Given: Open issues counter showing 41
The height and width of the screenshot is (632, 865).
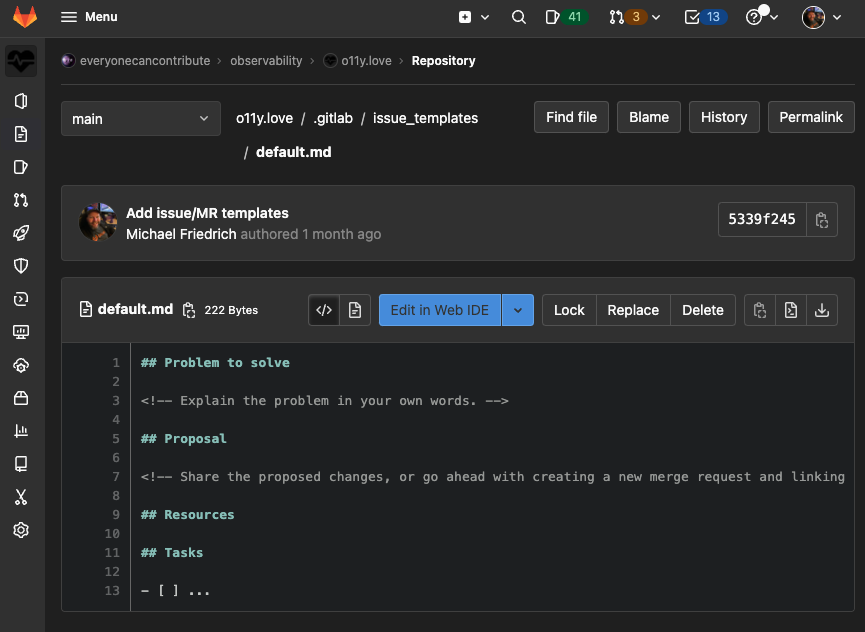Looking at the screenshot, I should (567, 17).
